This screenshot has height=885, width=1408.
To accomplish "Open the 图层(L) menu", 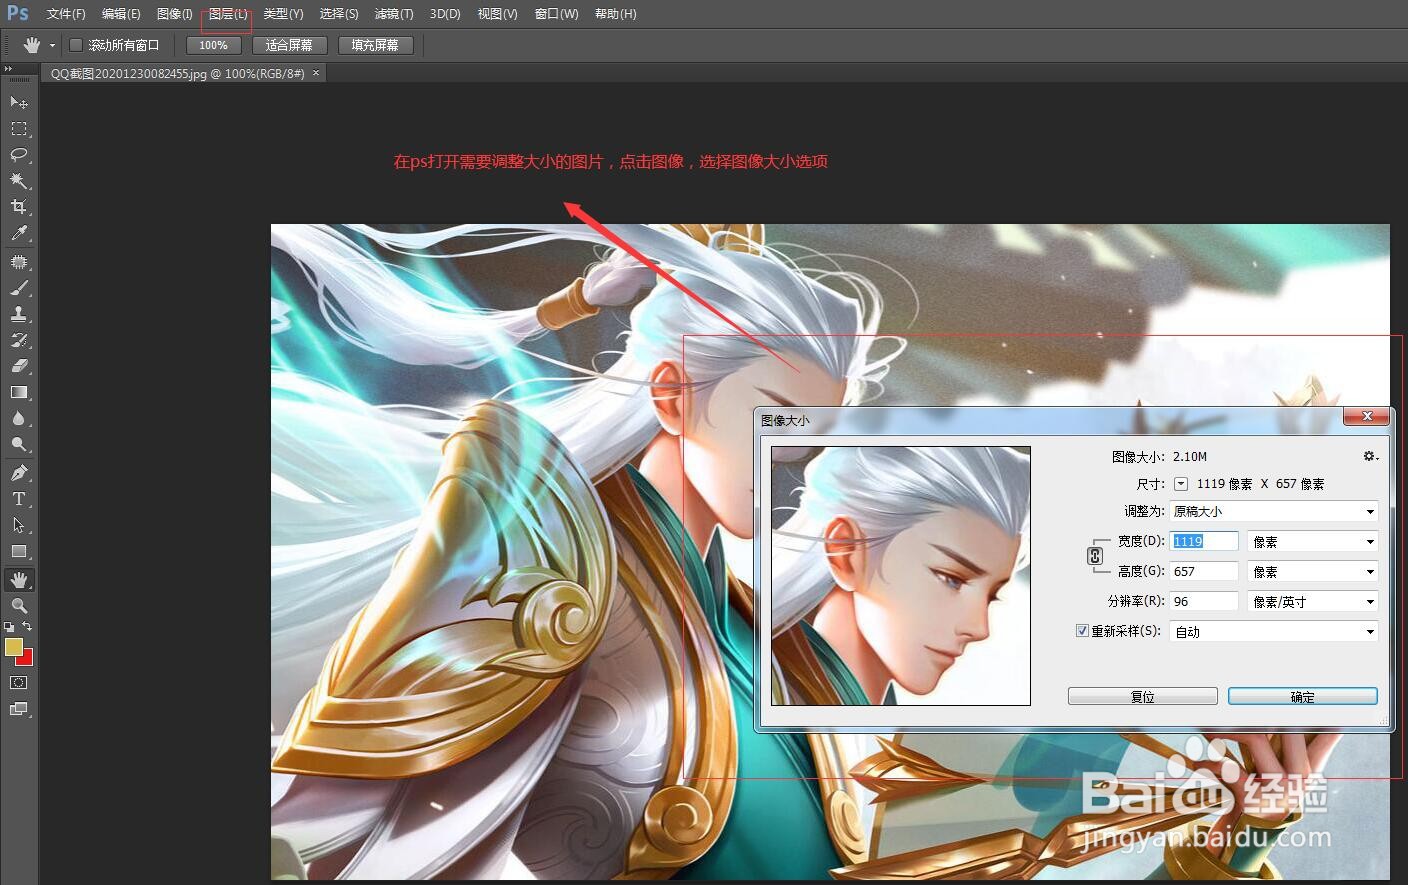I will click(228, 14).
